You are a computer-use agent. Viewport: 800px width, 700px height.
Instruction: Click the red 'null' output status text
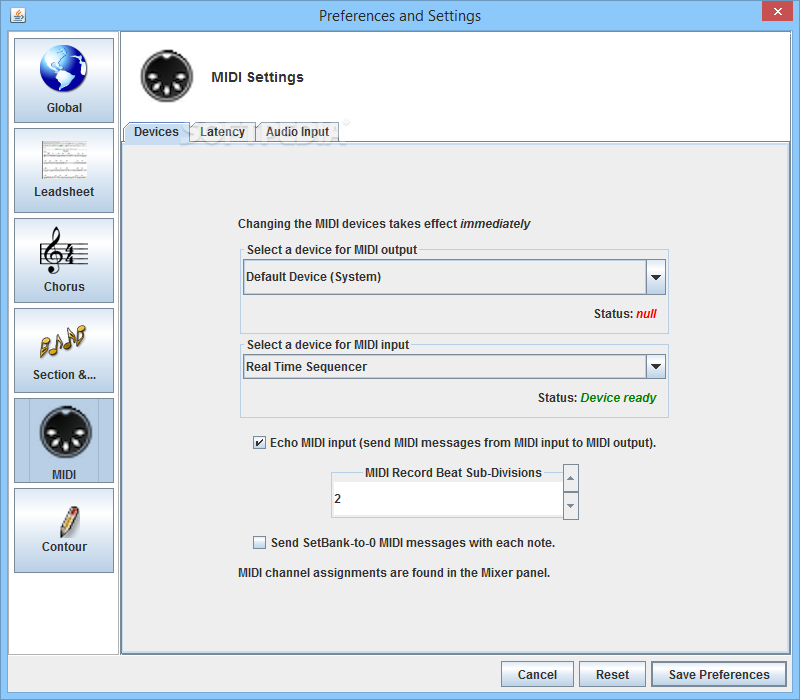(x=646, y=314)
